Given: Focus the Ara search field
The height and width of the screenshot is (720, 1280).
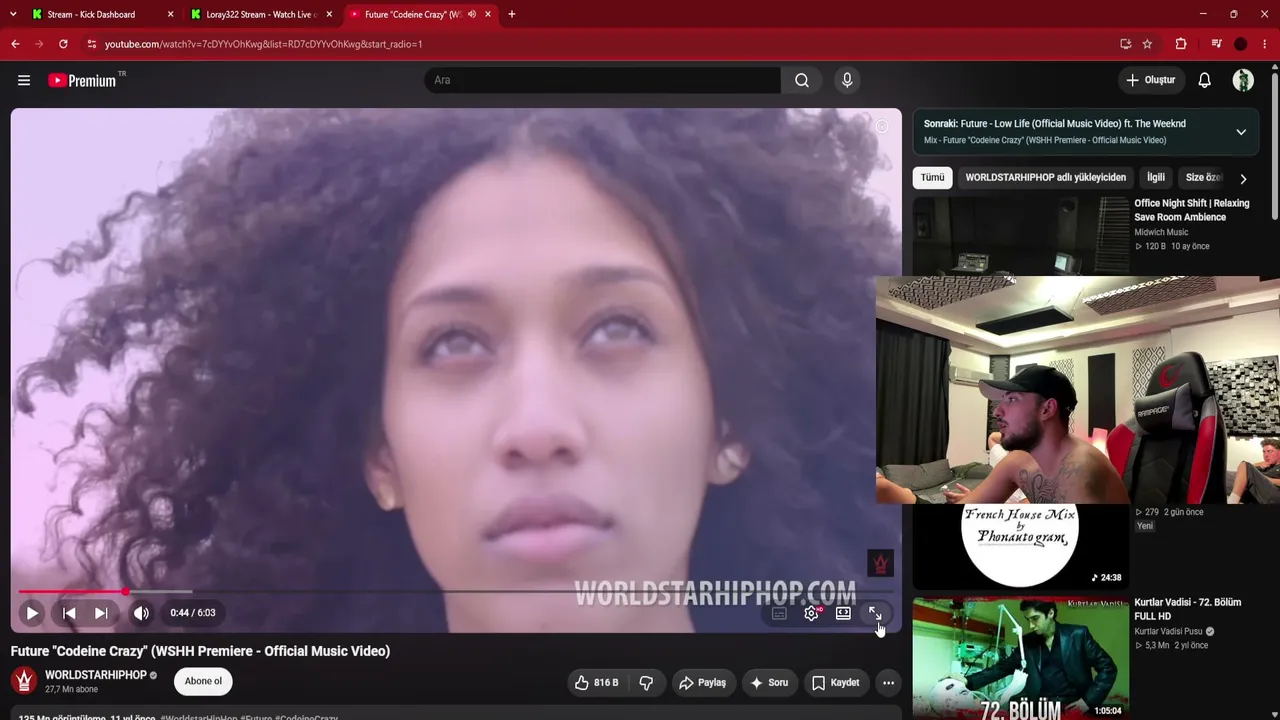Looking at the screenshot, I should pos(603,80).
